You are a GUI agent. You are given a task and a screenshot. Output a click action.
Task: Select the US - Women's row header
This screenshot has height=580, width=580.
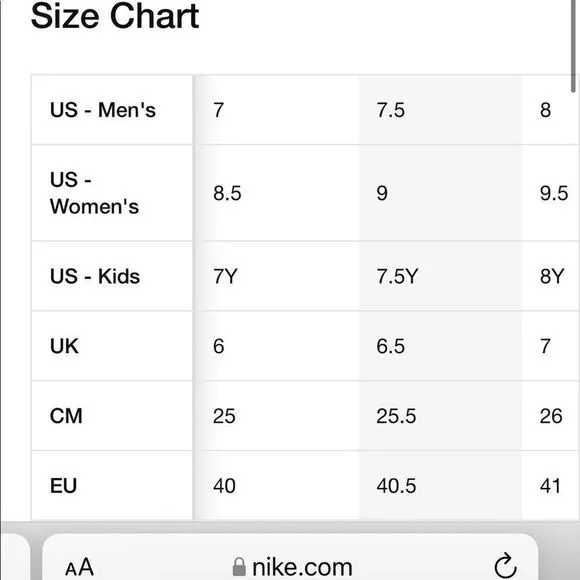point(112,193)
